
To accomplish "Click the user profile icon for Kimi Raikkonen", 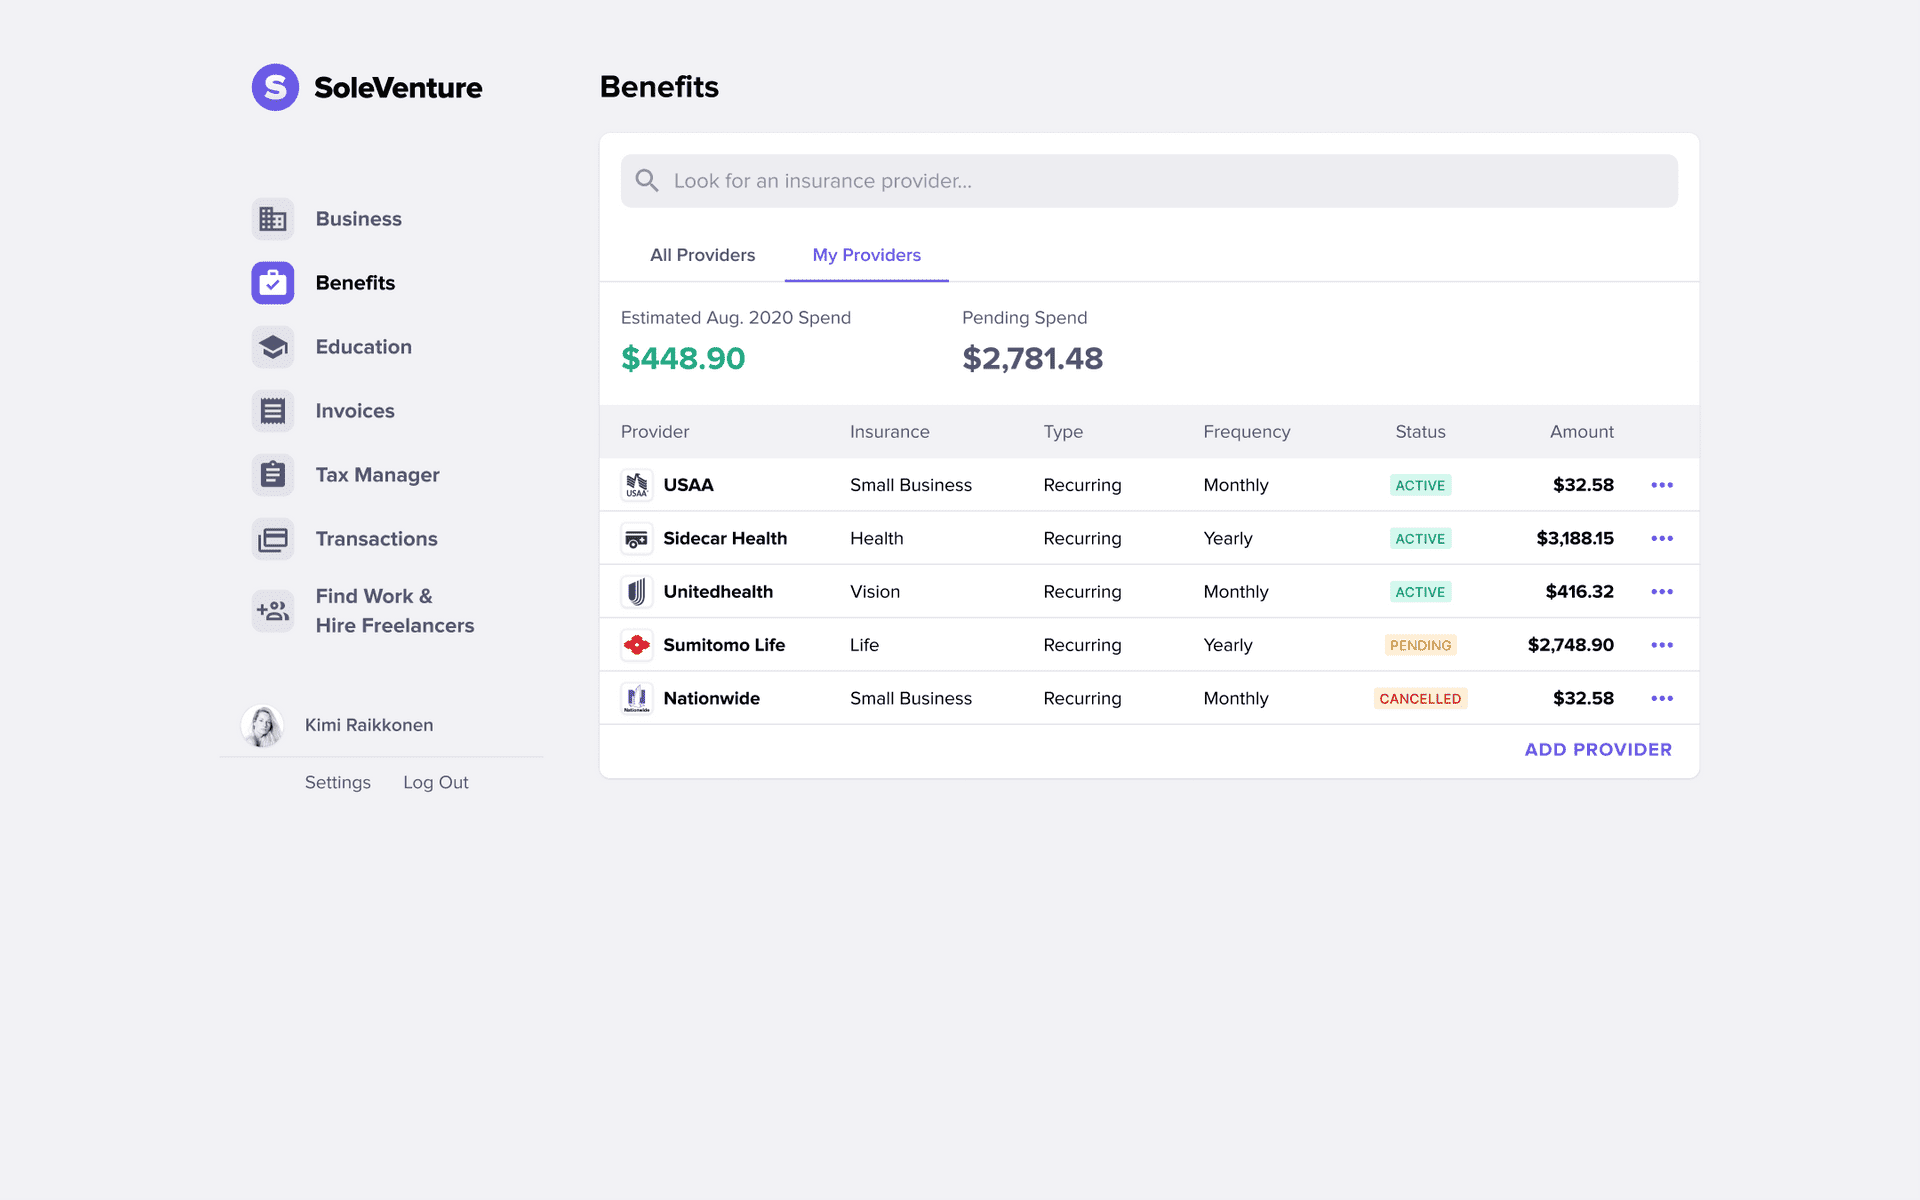I will click(x=265, y=723).
